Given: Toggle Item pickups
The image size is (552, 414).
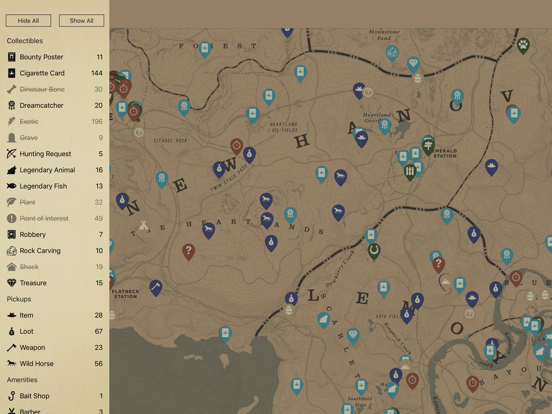Looking at the screenshot, I should pyautogui.click(x=55, y=315).
